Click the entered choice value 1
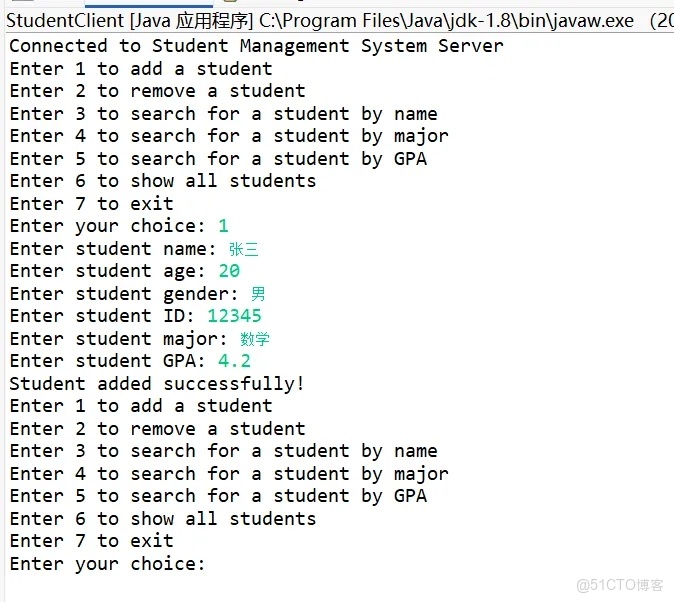 point(223,226)
